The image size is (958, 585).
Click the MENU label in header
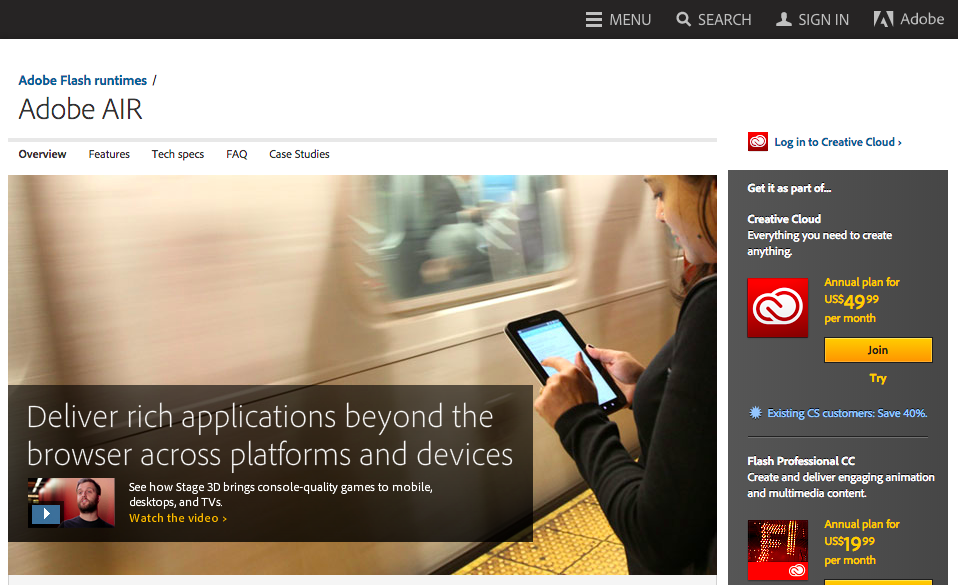pos(630,20)
